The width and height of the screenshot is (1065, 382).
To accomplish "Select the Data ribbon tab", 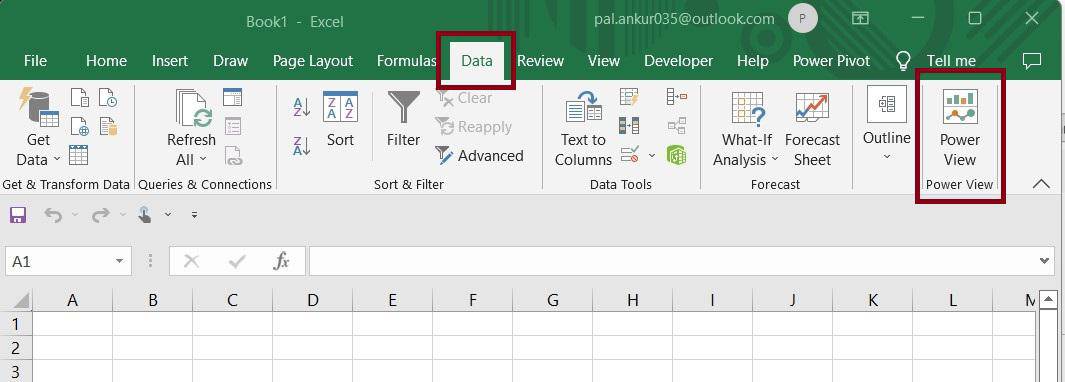I will pyautogui.click(x=476, y=60).
